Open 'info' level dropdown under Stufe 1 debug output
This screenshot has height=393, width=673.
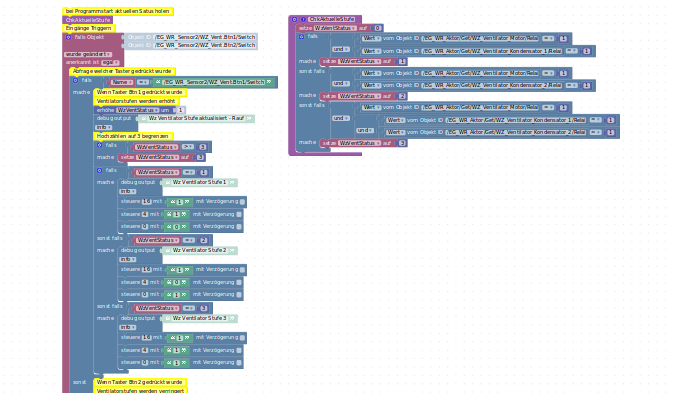pyautogui.click(x=128, y=191)
